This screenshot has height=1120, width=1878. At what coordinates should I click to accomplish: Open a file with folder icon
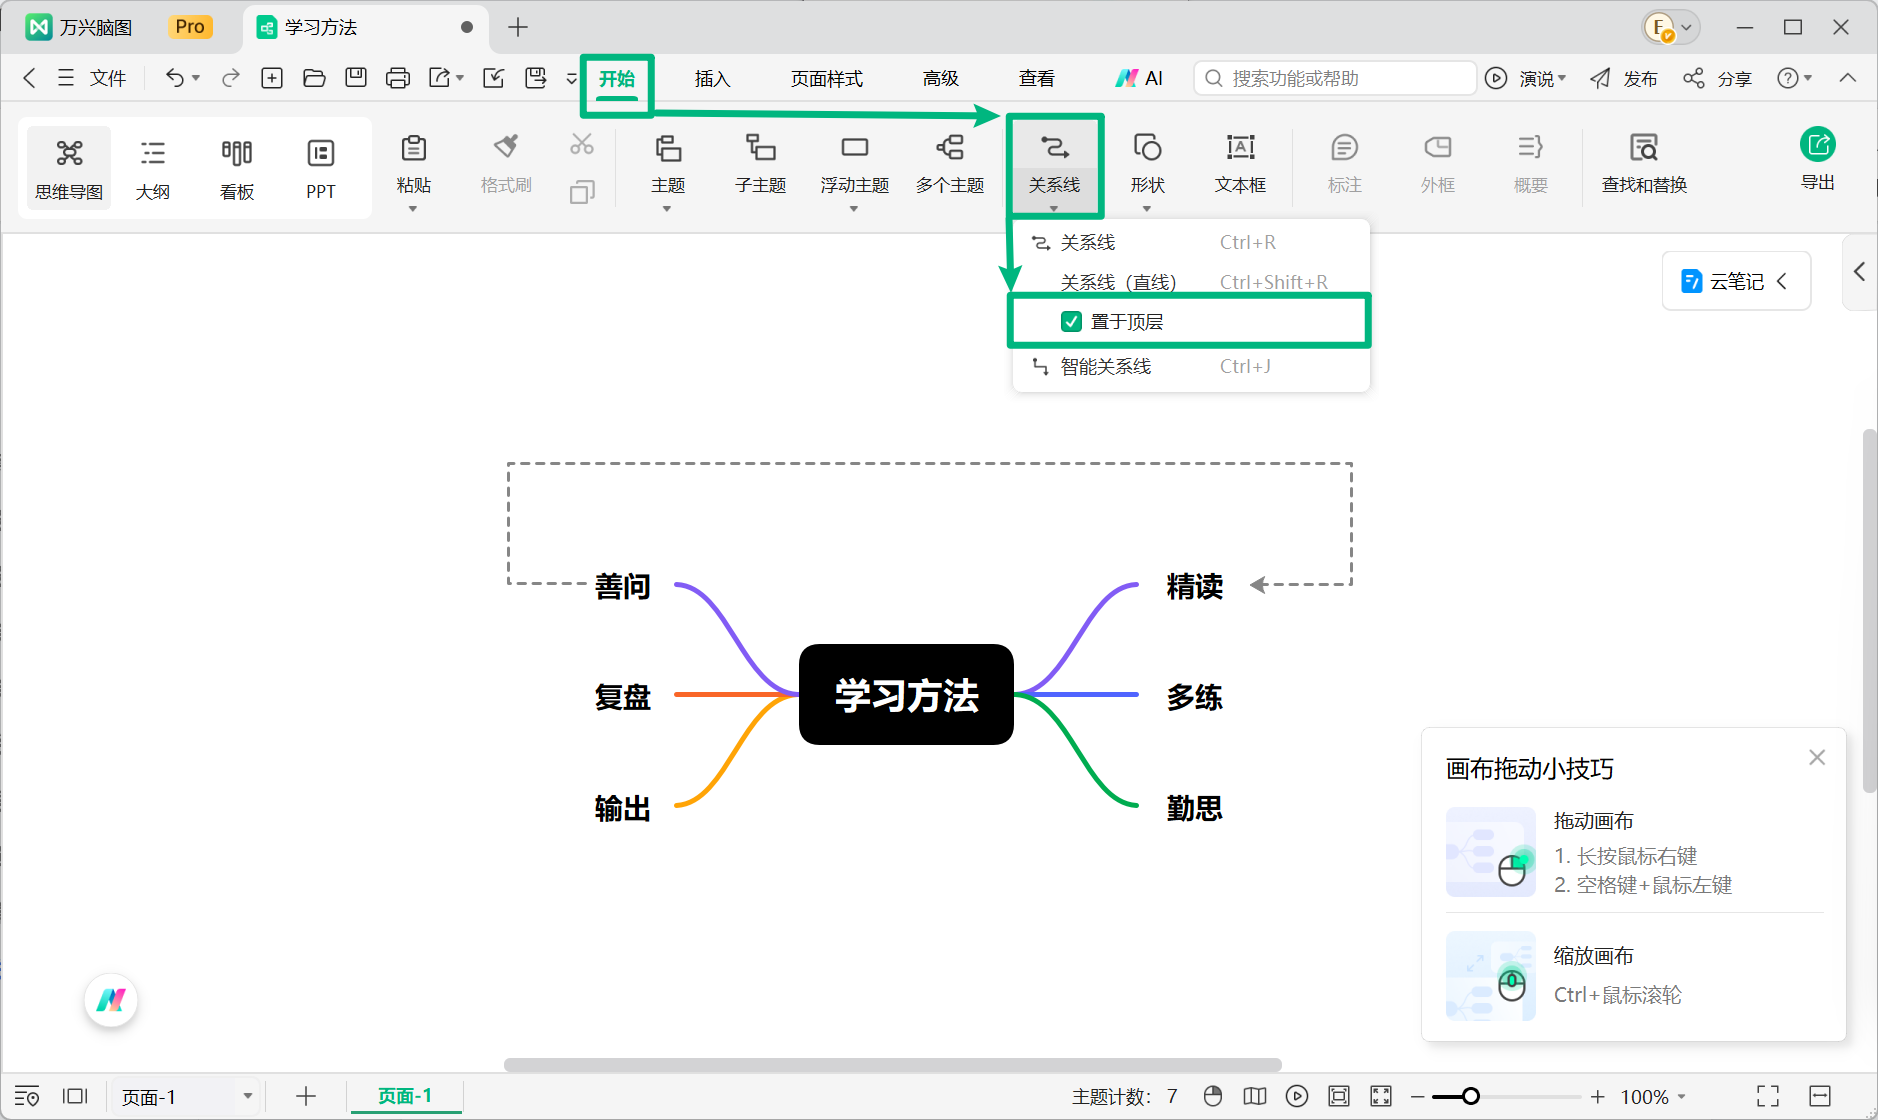314,78
